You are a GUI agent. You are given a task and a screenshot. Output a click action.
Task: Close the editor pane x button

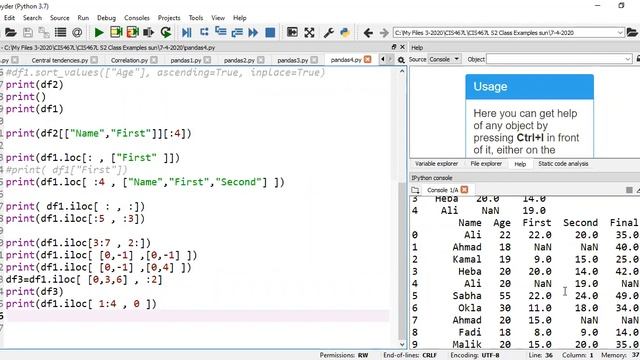pos(402,47)
